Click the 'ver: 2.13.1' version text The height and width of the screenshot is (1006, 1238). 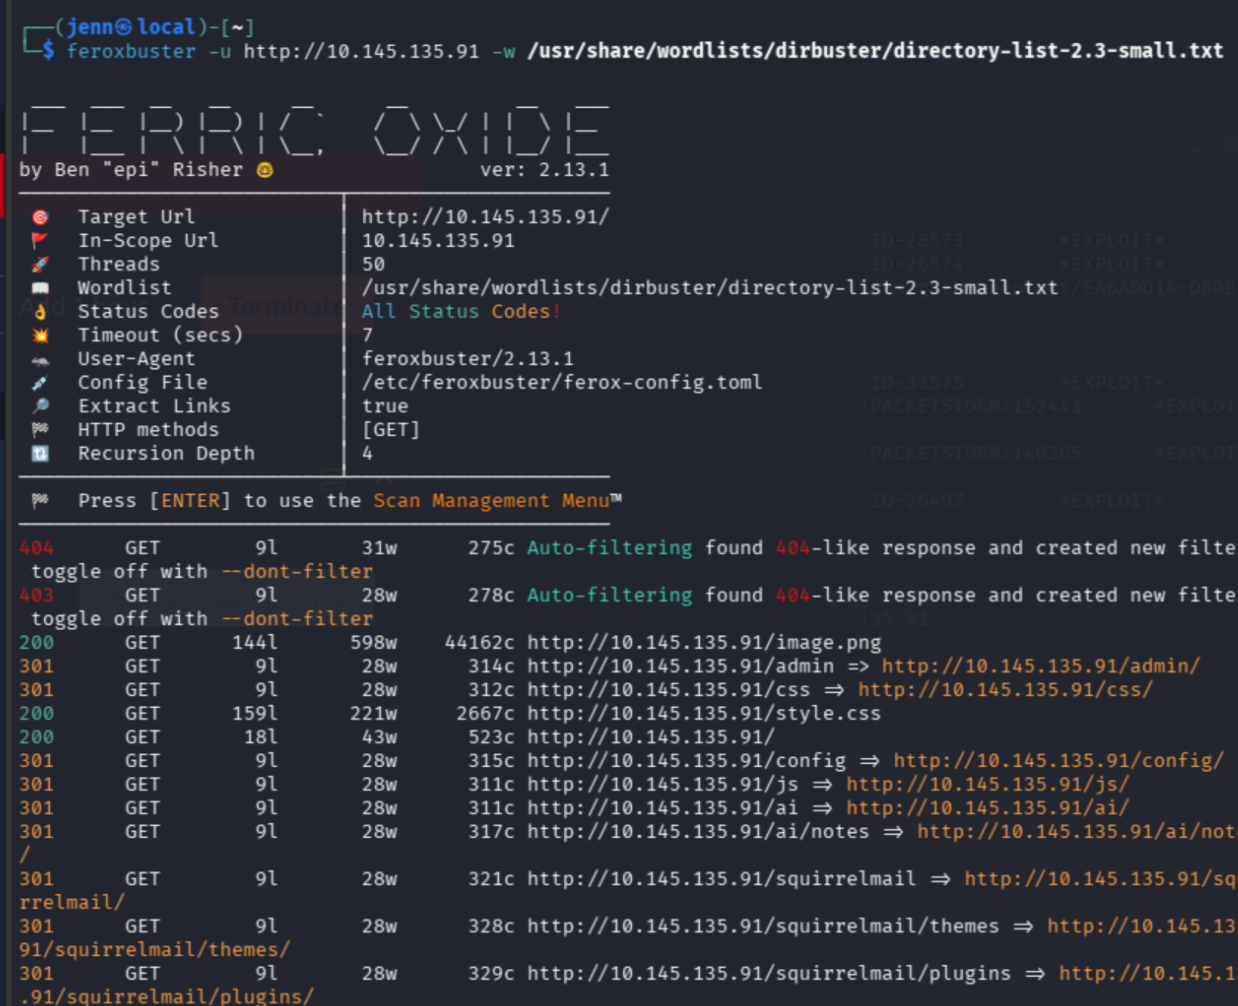544,170
